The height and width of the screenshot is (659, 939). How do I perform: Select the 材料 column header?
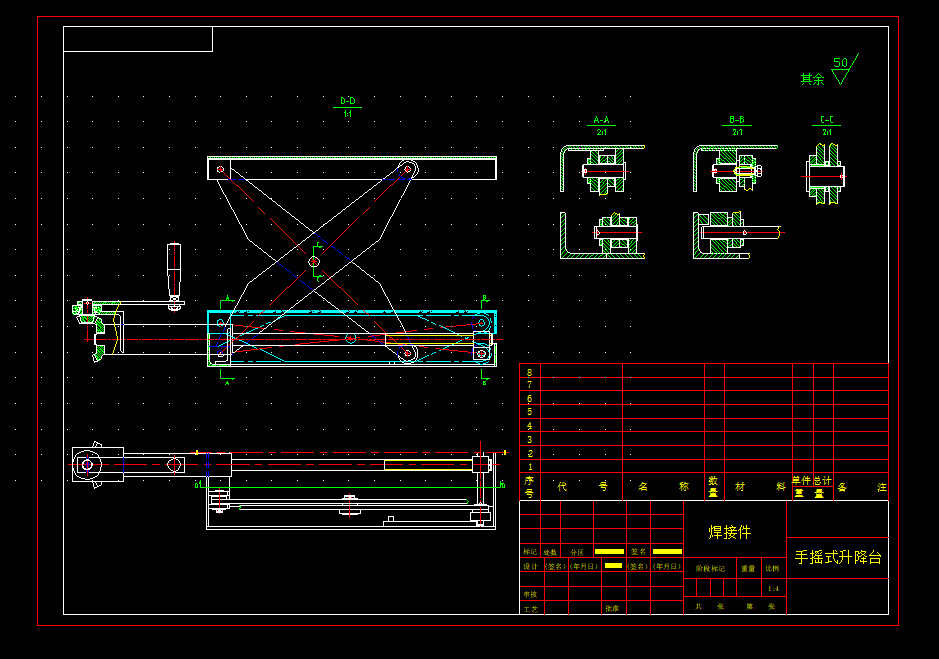760,486
